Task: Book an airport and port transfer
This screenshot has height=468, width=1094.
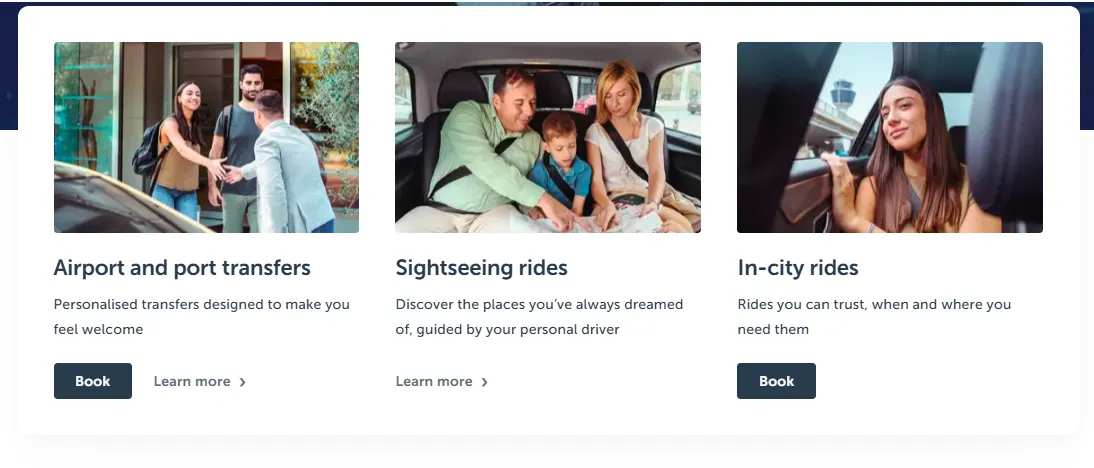Action: tap(93, 381)
